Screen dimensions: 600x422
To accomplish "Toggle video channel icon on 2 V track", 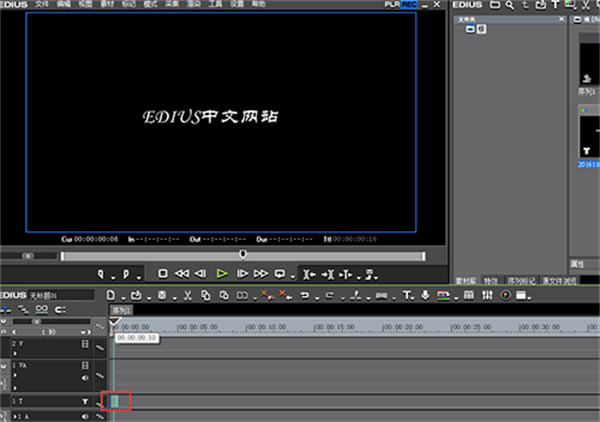I will [x=85, y=344].
